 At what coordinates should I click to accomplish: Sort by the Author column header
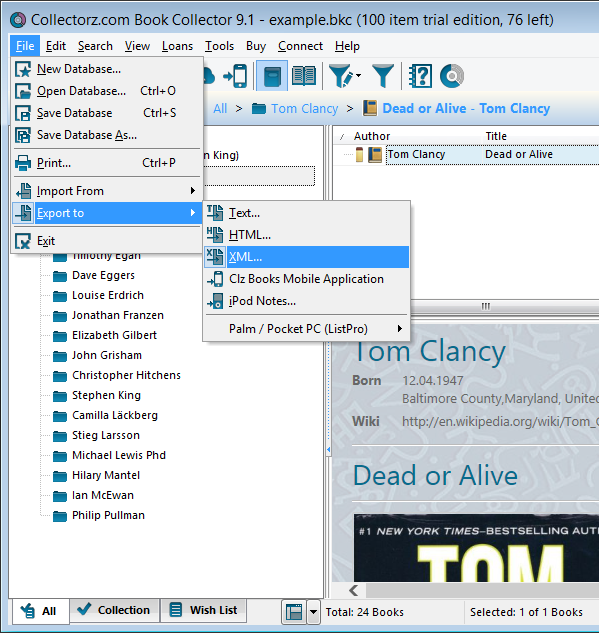(x=372, y=136)
